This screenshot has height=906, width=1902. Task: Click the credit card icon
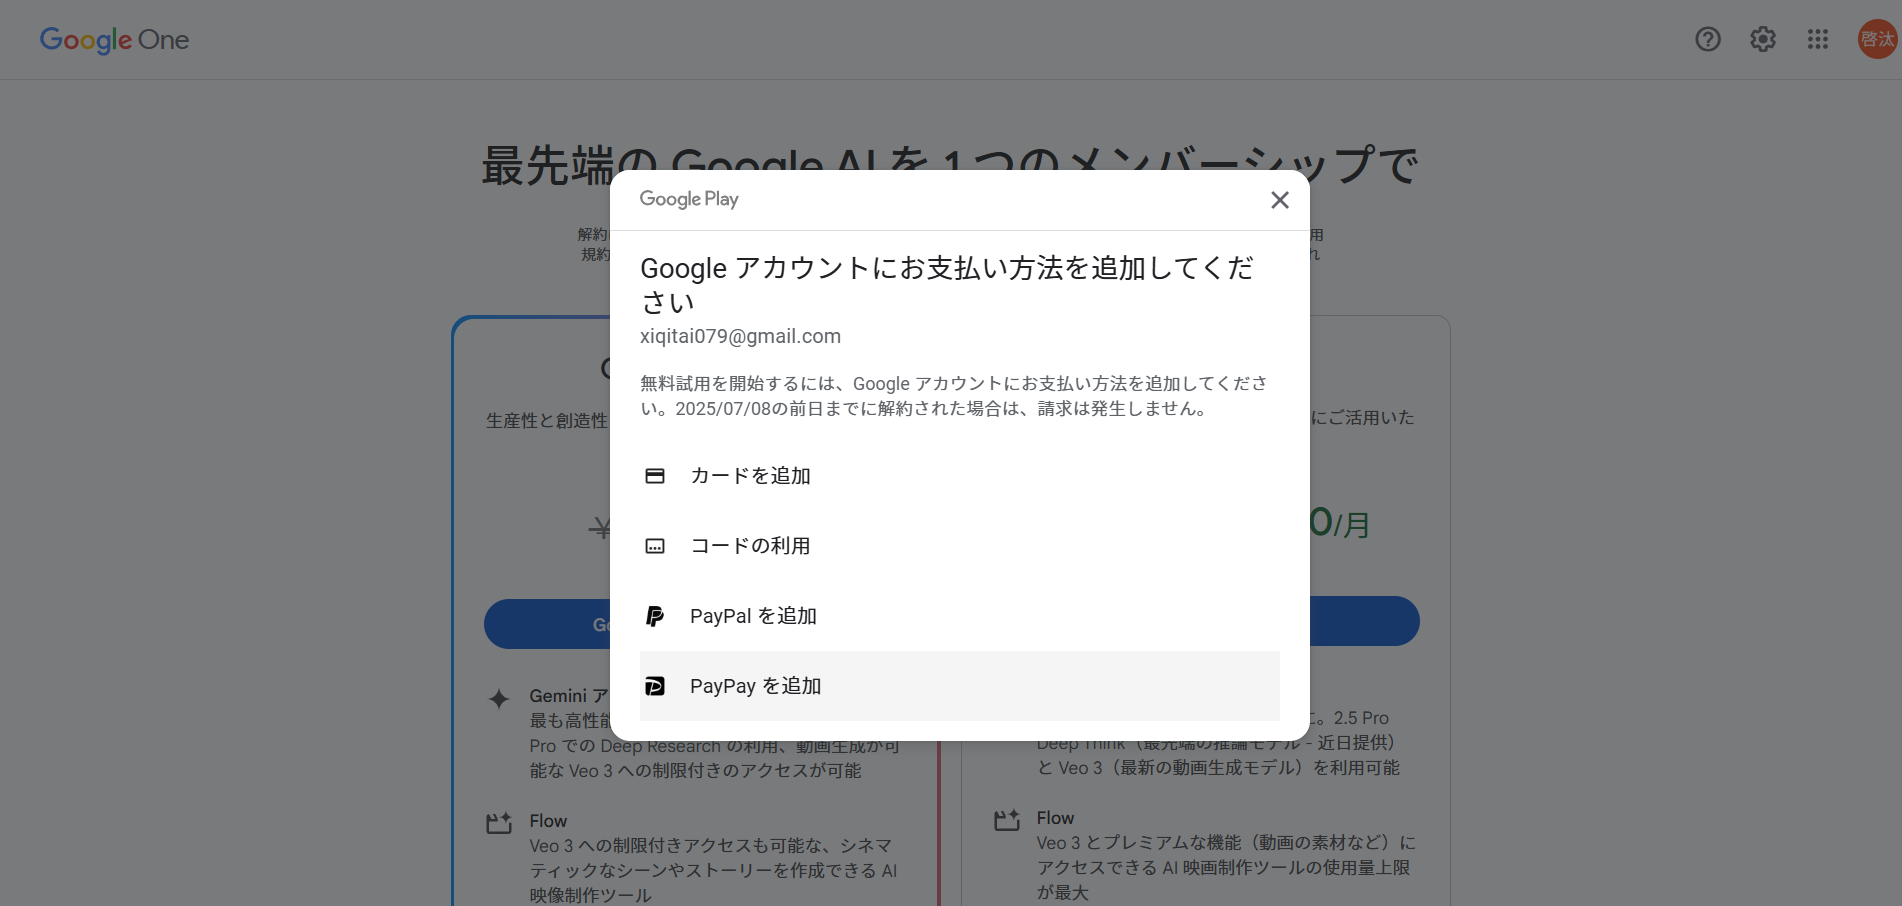655,476
